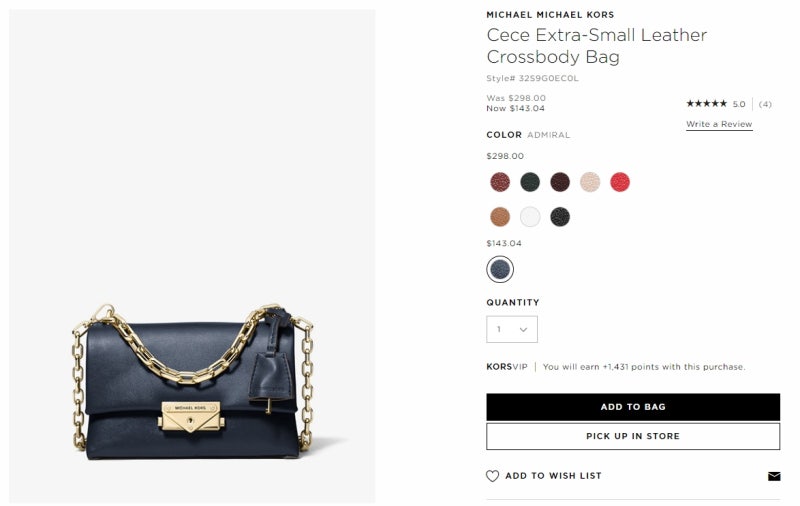This screenshot has height=506, width=800.
Task: Click the navy crossbody bag product image
Action: click(192, 382)
